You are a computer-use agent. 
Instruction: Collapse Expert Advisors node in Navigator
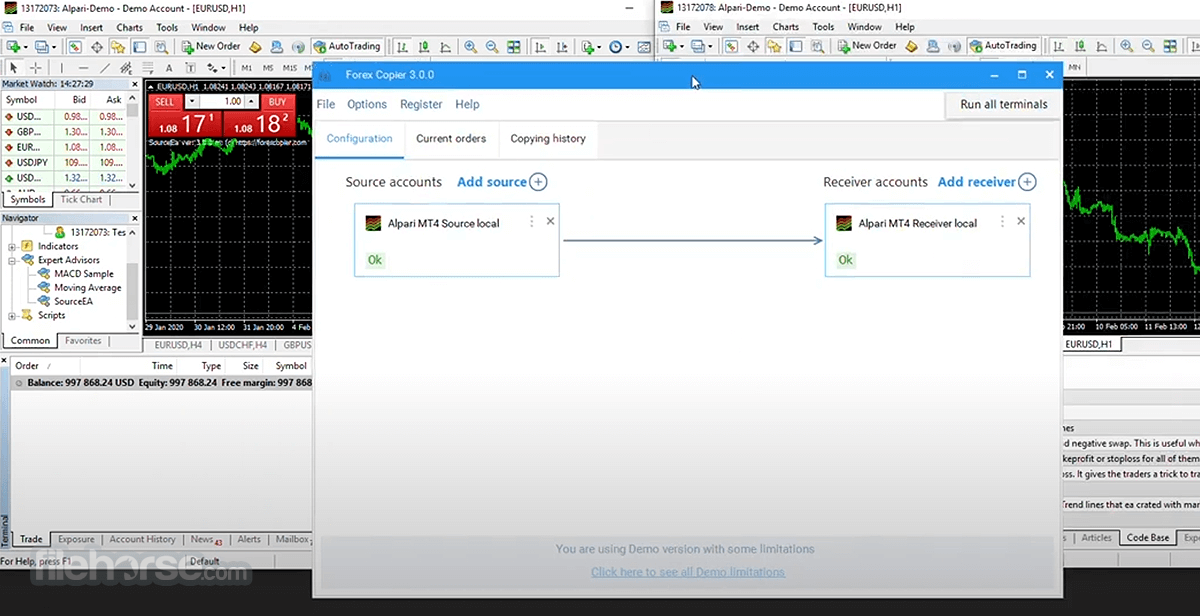[12, 260]
